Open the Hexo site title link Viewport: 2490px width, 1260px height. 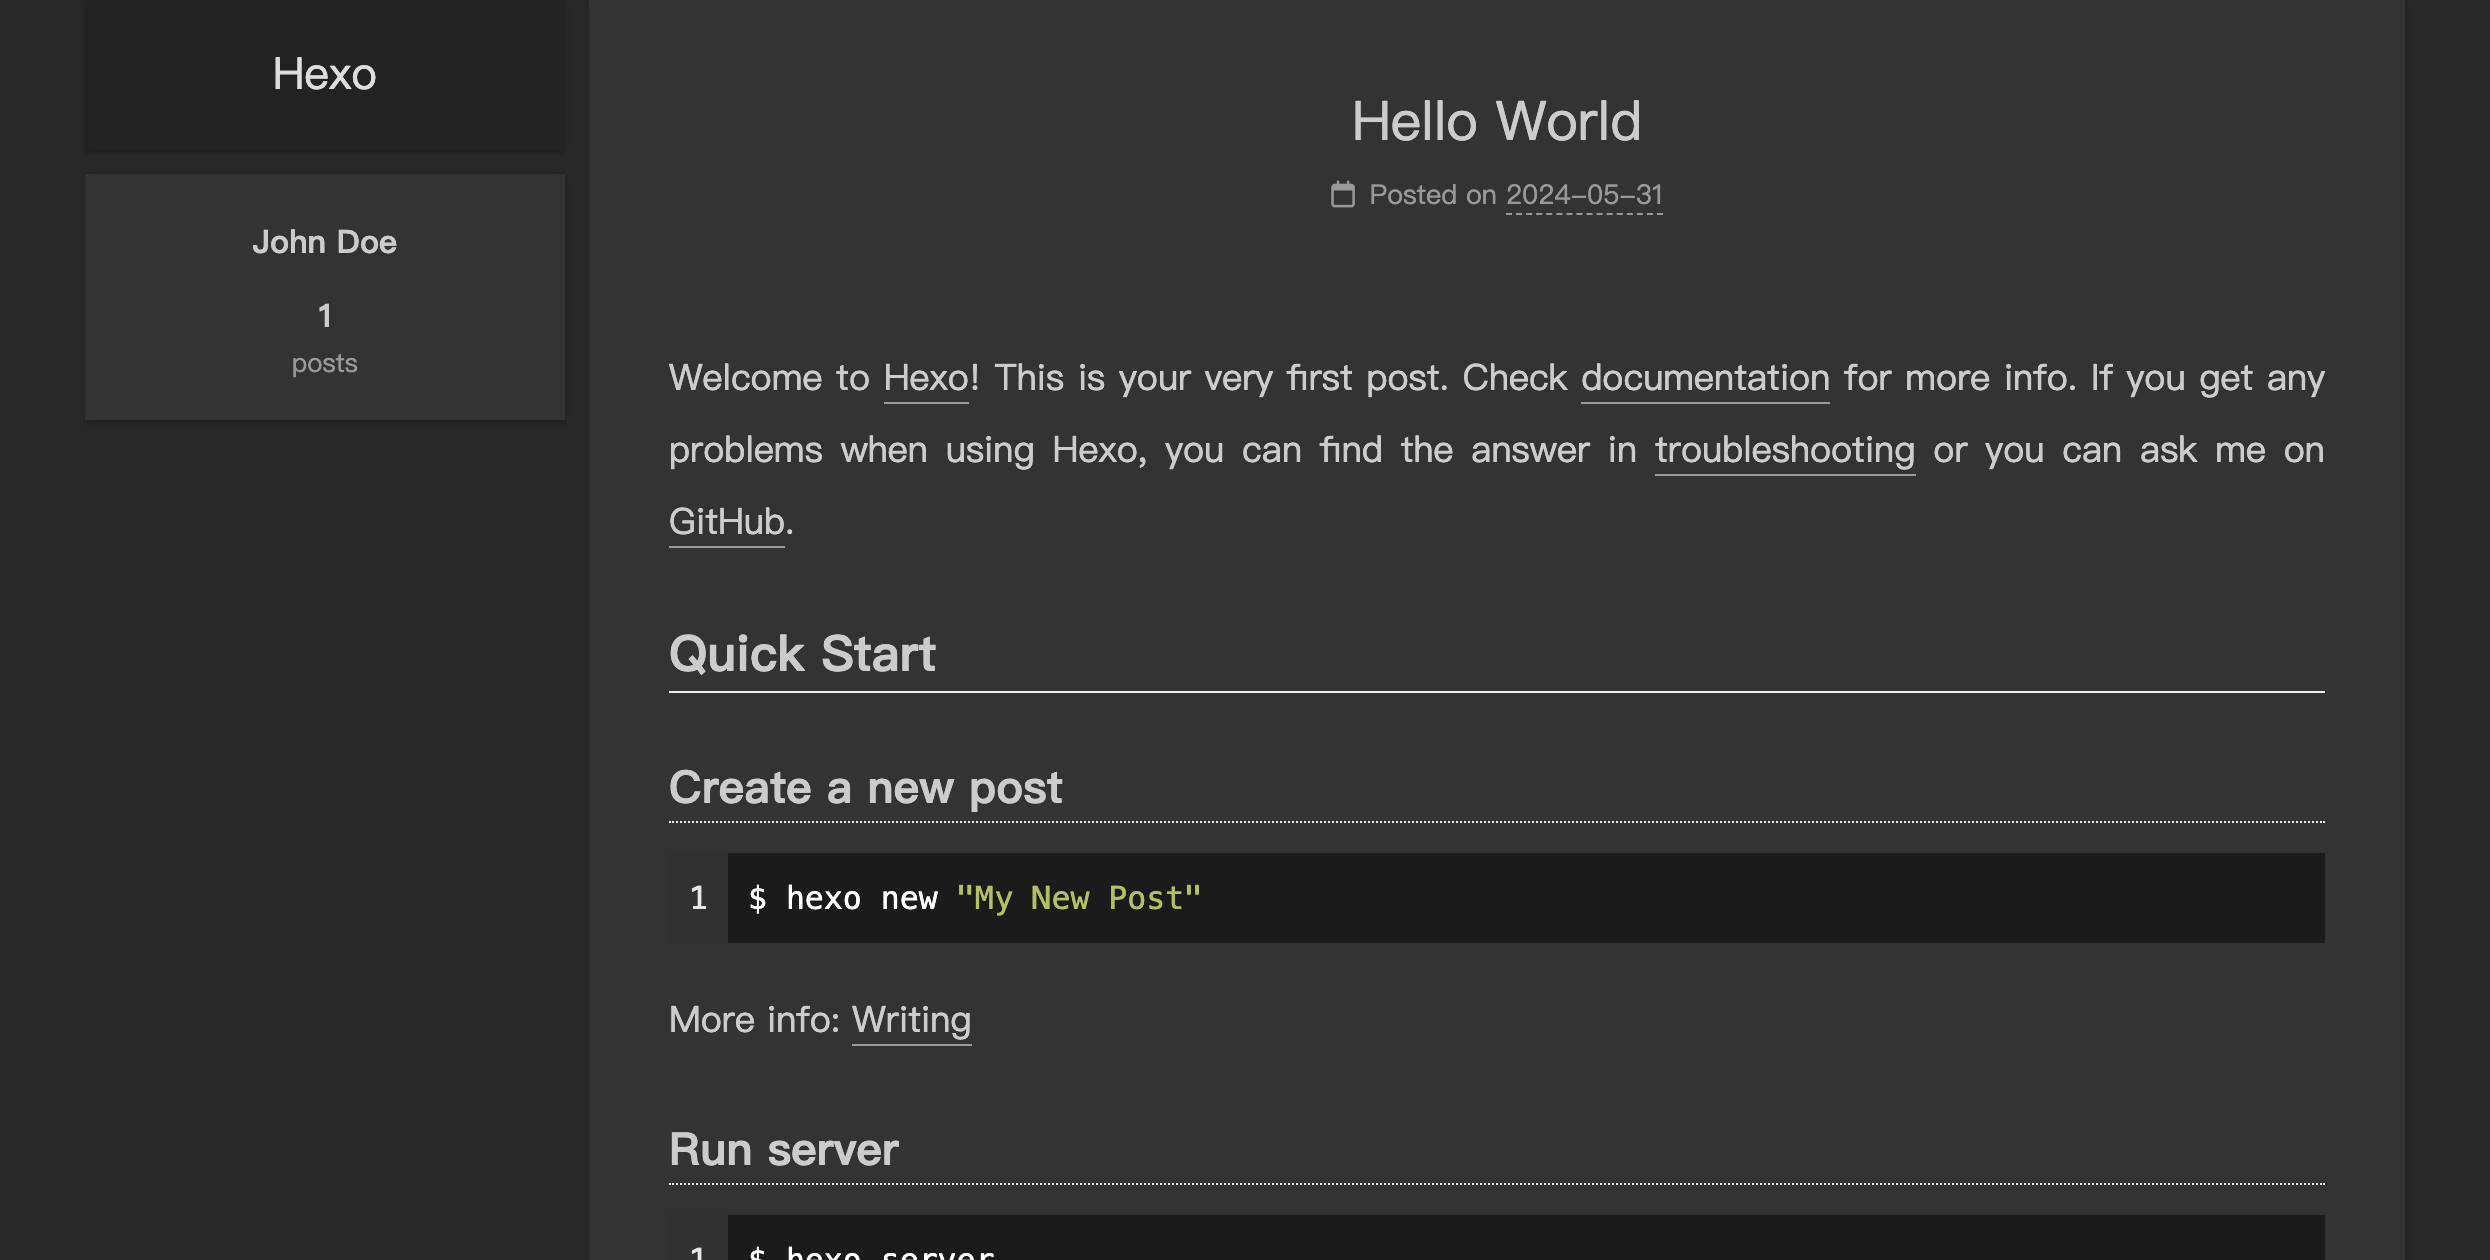[x=324, y=74]
